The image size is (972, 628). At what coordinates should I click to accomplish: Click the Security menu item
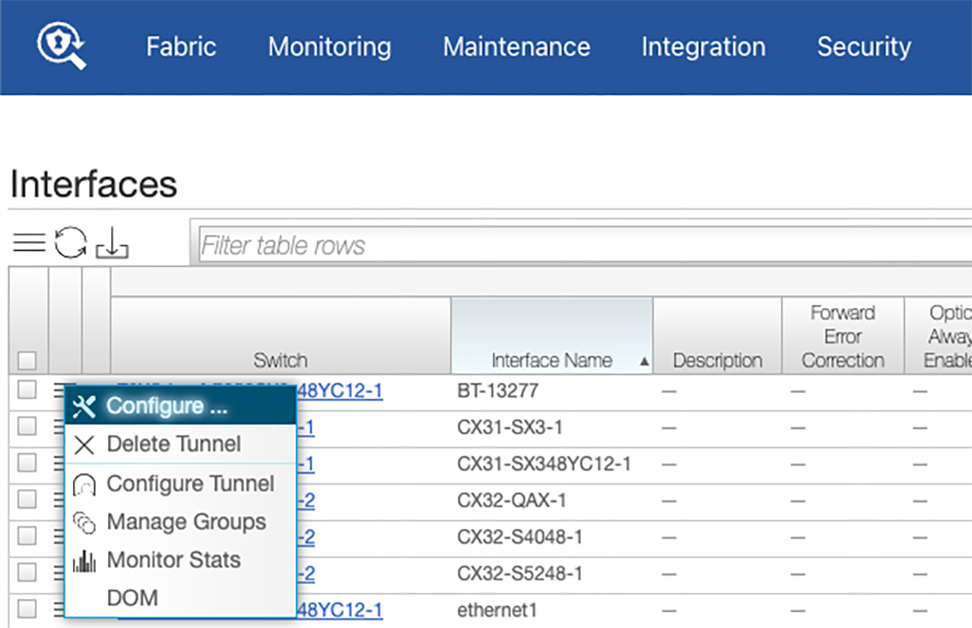tap(863, 46)
